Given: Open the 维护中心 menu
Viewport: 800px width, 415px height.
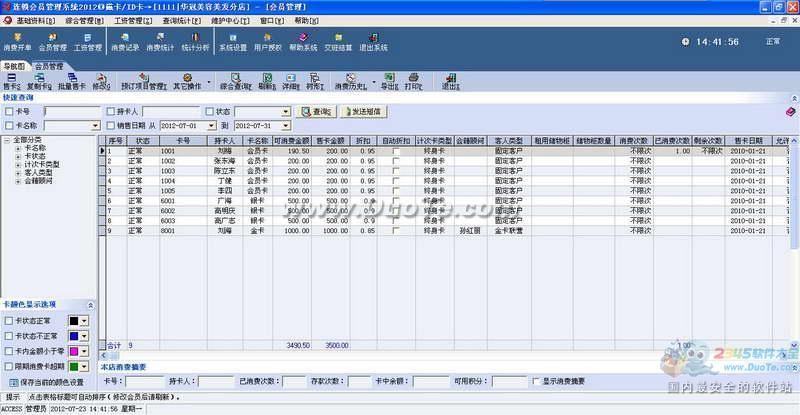Looking at the screenshot, I should pos(230,21).
